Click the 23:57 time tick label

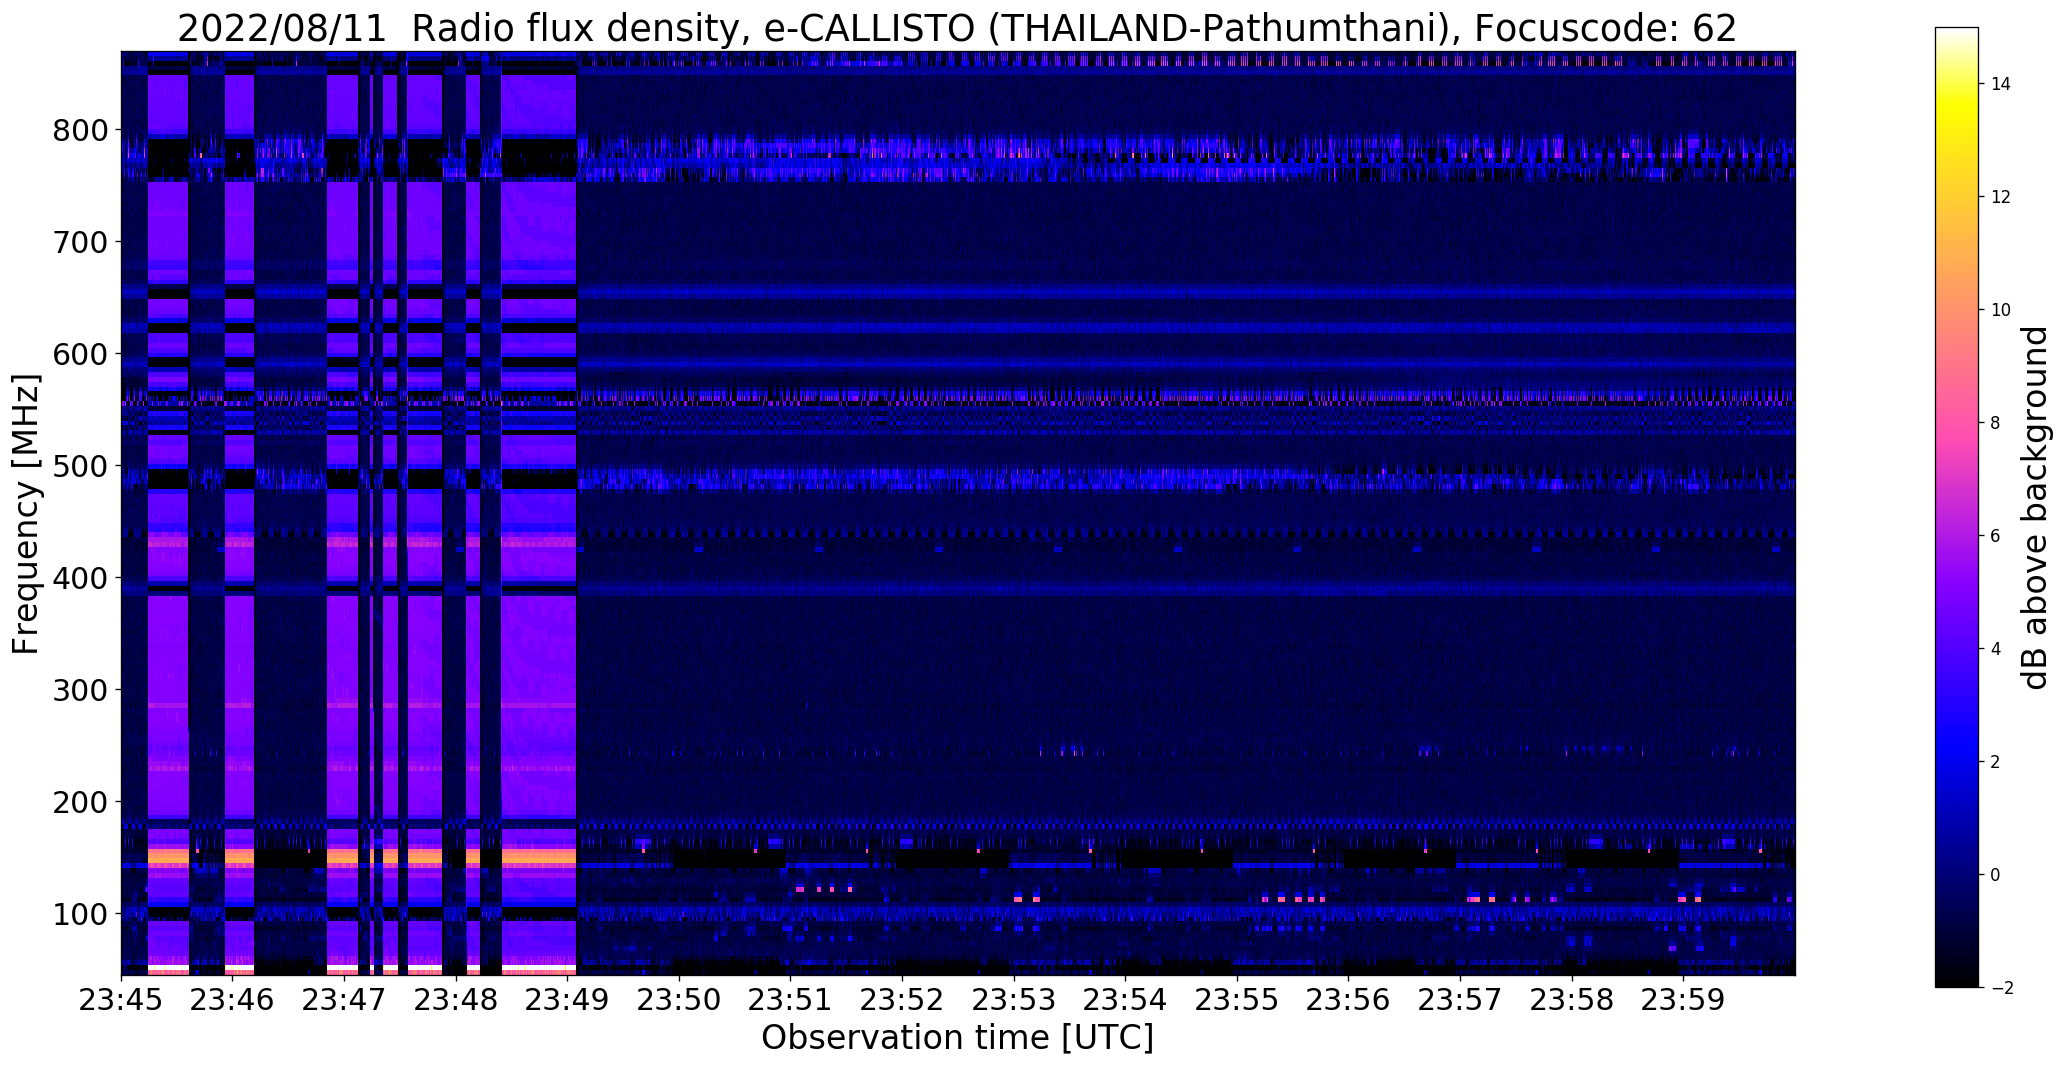click(1460, 1000)
